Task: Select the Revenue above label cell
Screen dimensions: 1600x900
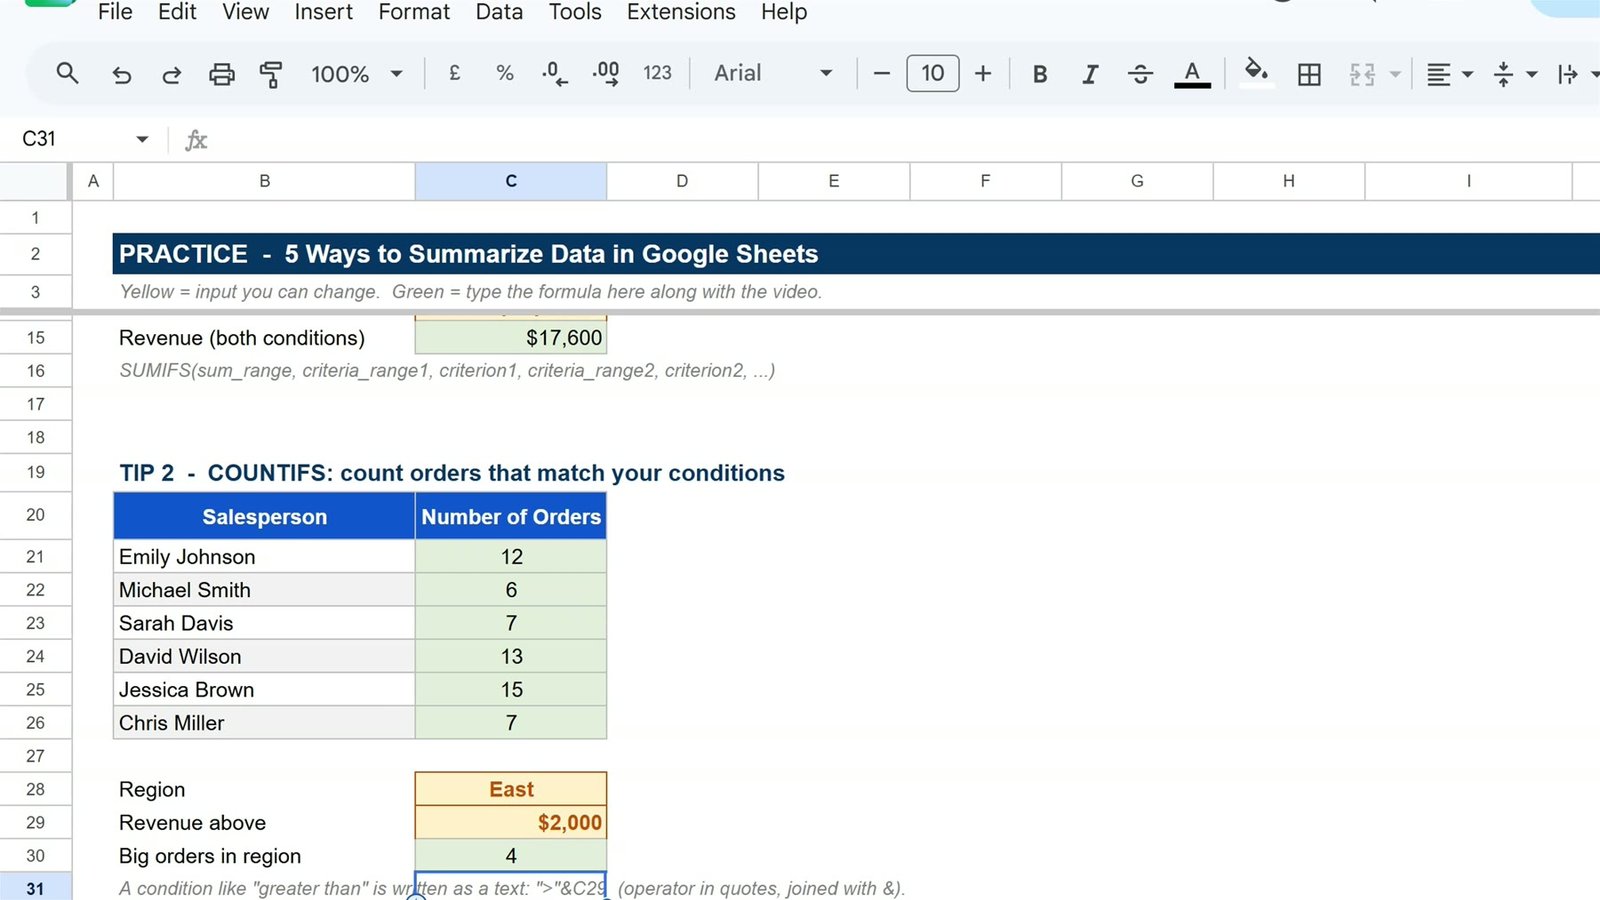Action: [x=265, y=822]
